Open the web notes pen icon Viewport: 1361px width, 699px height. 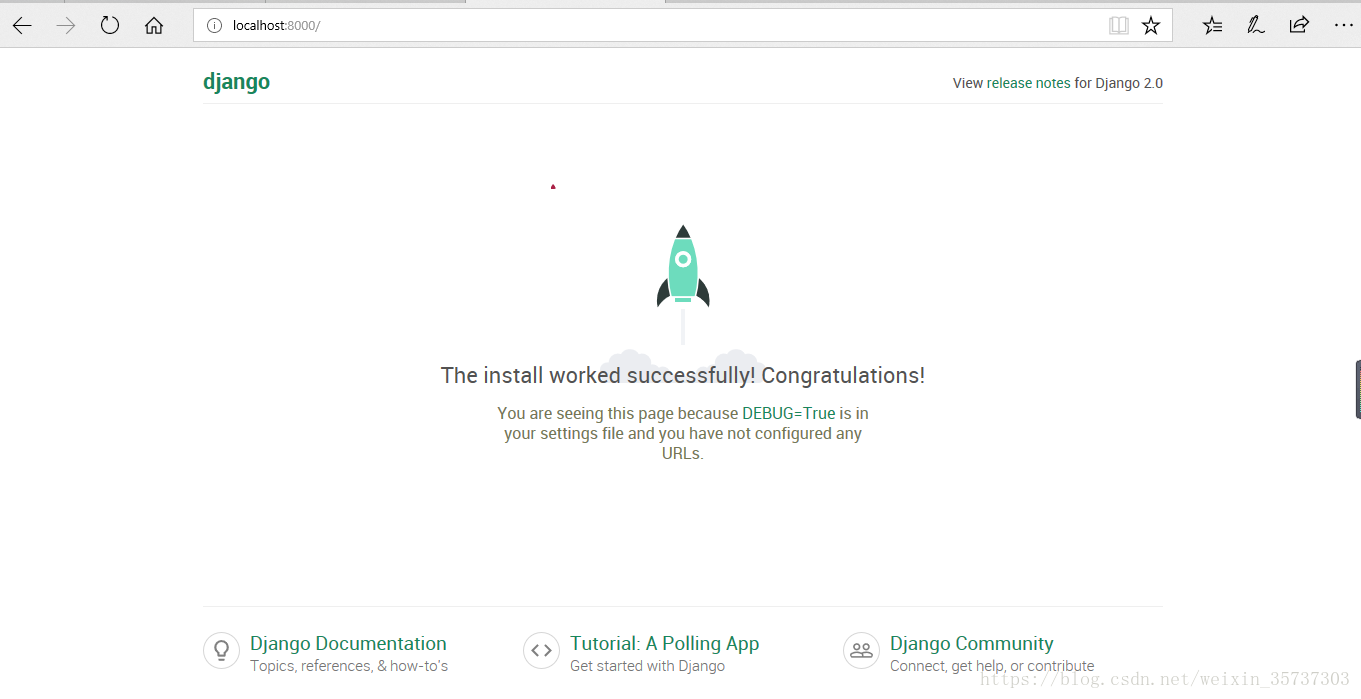pyautogui.click(x=1256, y=26)
